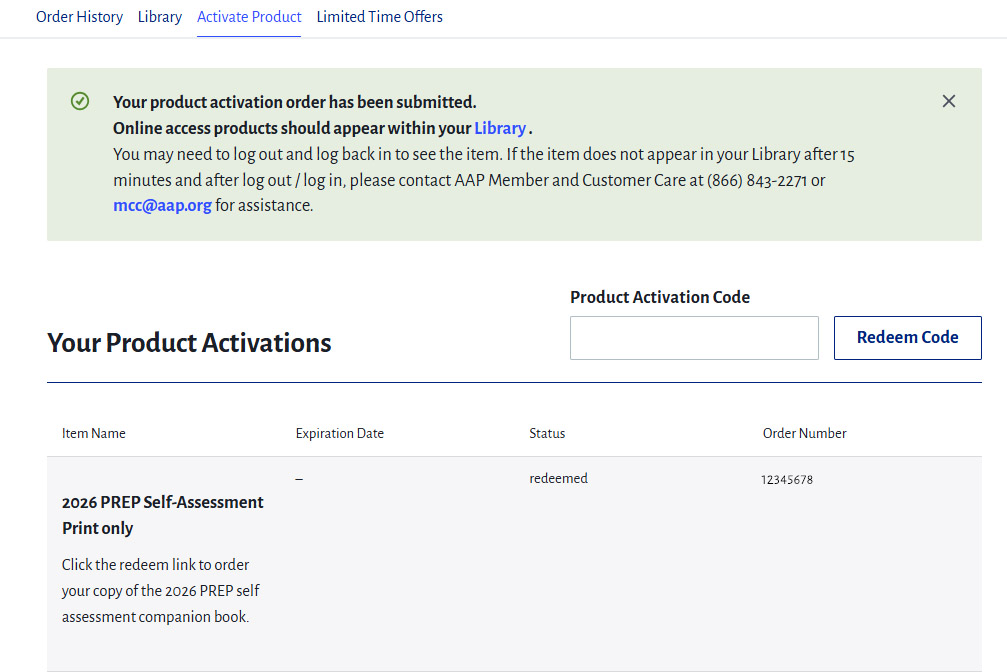The image size is (1007, 672).
Task: Click the Your Product Activations heading
Action: 189,343
